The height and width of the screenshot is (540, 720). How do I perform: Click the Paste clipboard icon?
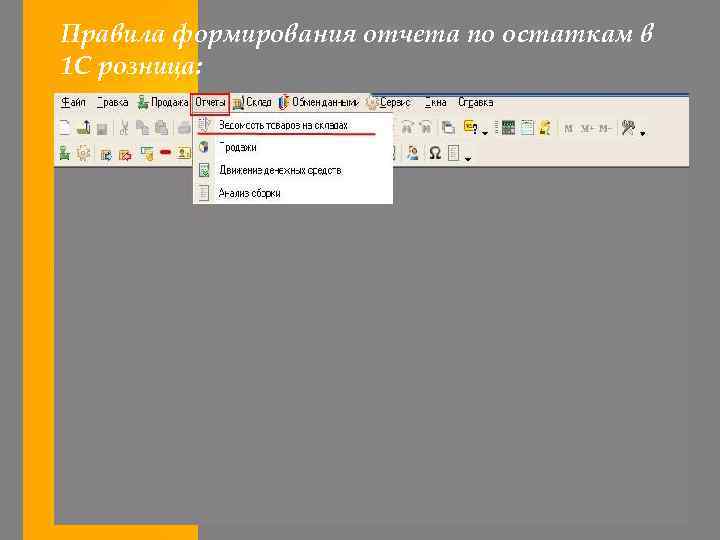coord(162,128)
